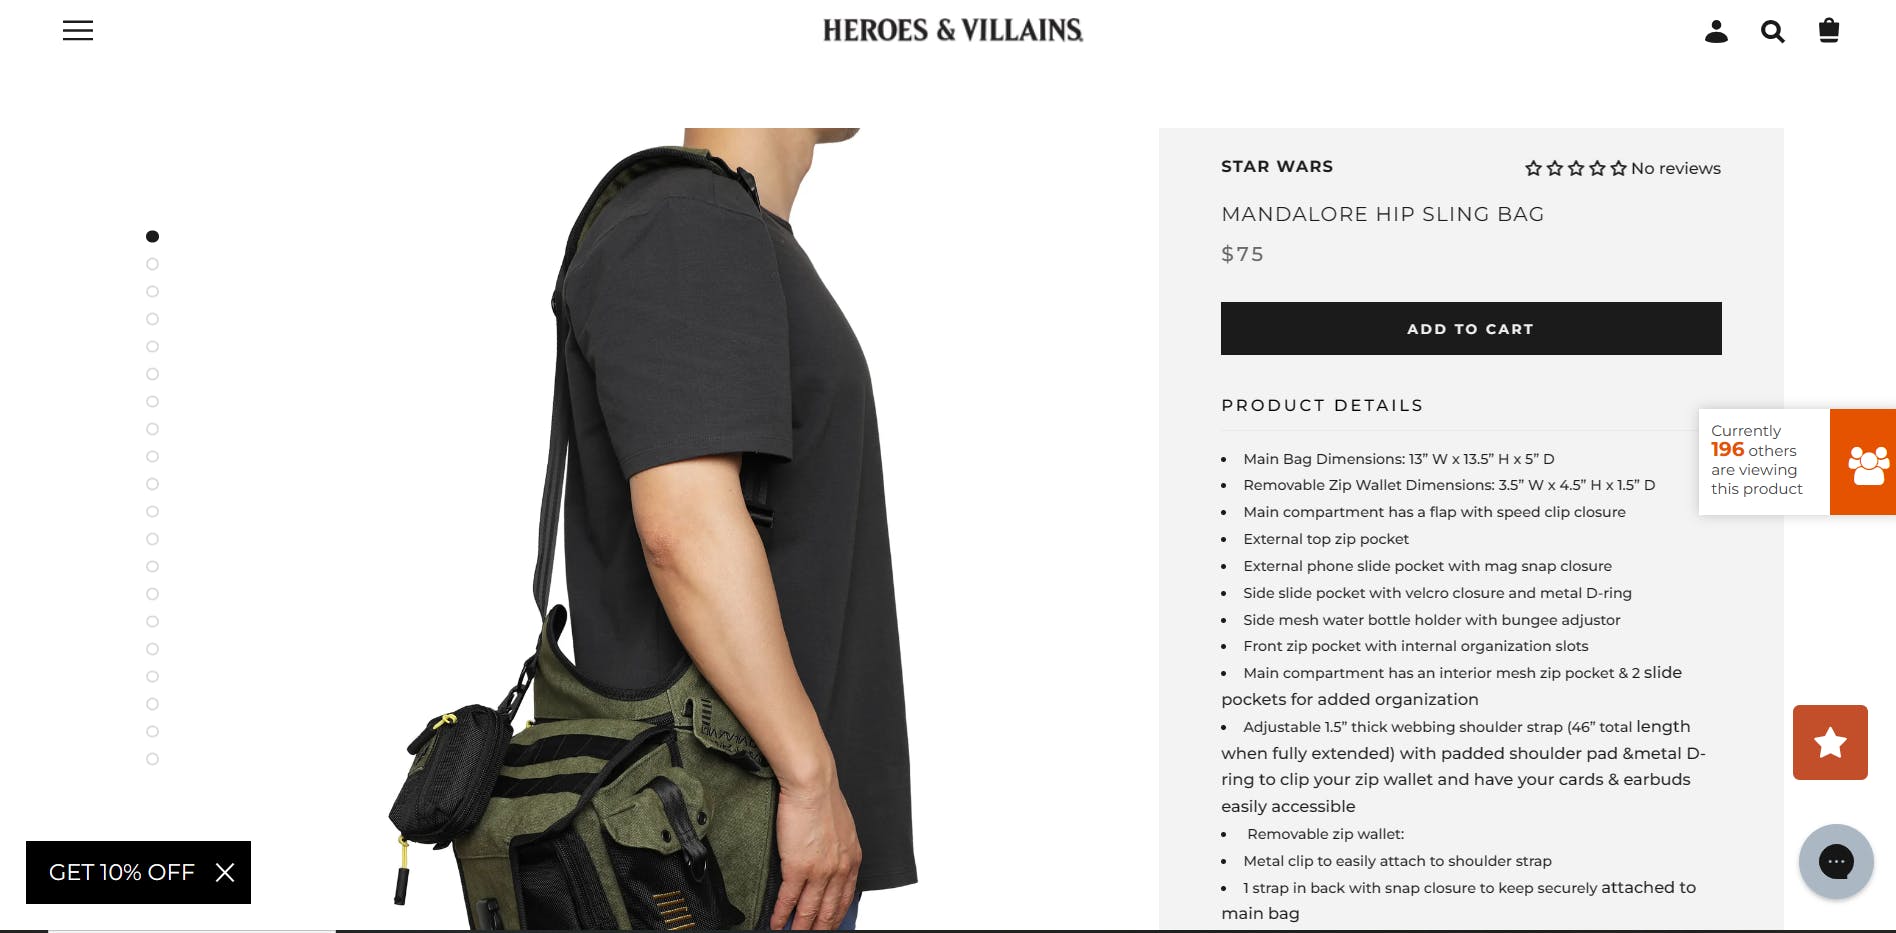Select the tenth gallery image dot

152,484
